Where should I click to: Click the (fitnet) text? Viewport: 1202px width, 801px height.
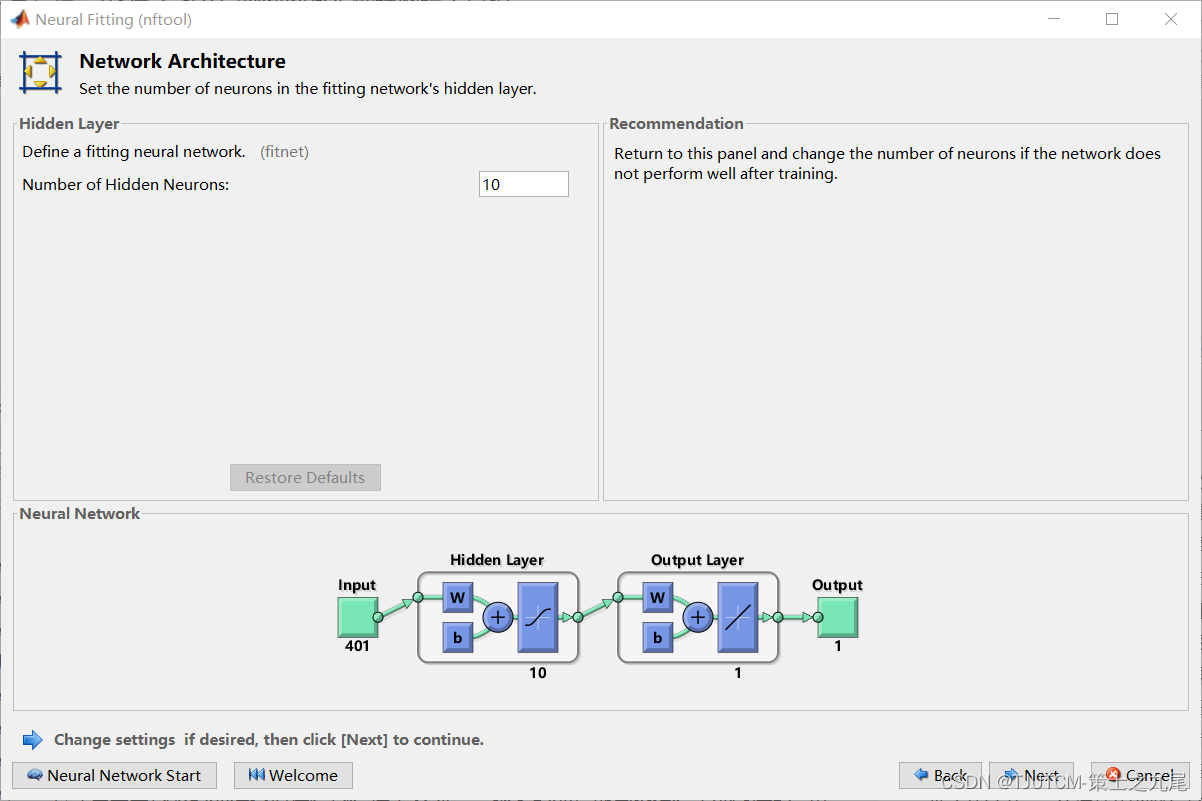point(284,152)
